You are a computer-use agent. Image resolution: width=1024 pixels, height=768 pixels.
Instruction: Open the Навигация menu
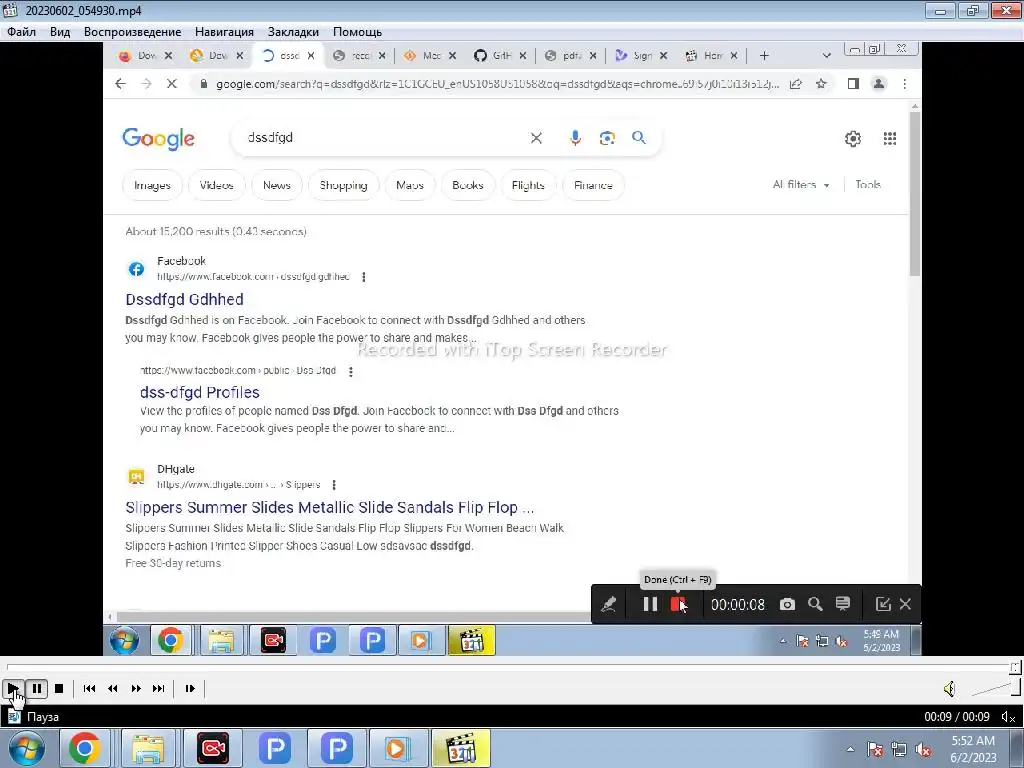(224, 31)
